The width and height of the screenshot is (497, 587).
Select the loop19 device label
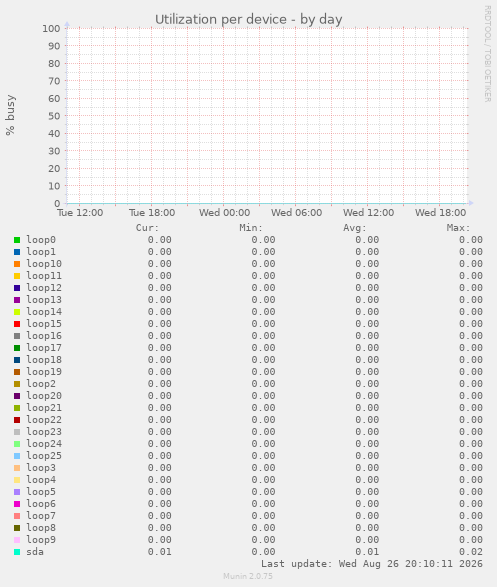(x=44, y=371)
